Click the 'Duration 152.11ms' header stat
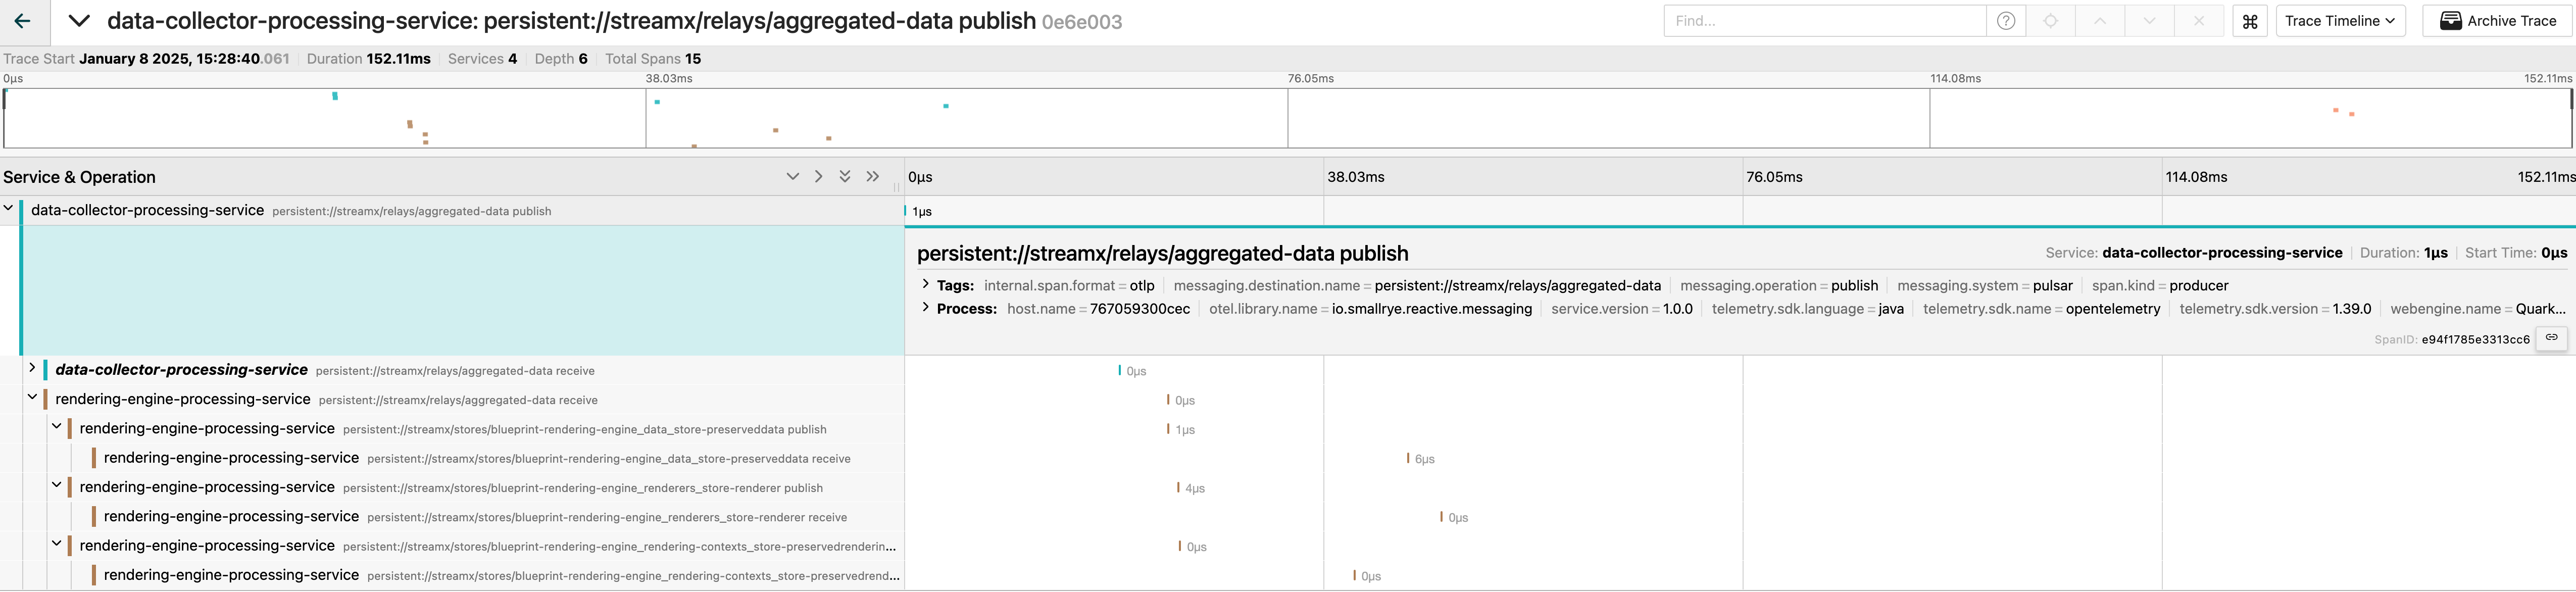 pyautogui.click(x=369, y=59)
